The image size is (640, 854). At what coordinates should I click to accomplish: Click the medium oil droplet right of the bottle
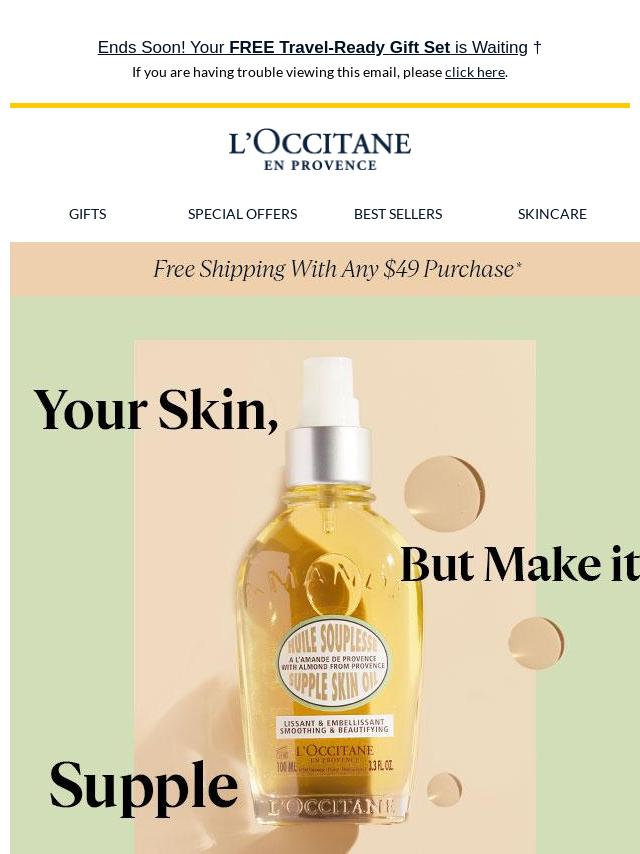[536, 643]
